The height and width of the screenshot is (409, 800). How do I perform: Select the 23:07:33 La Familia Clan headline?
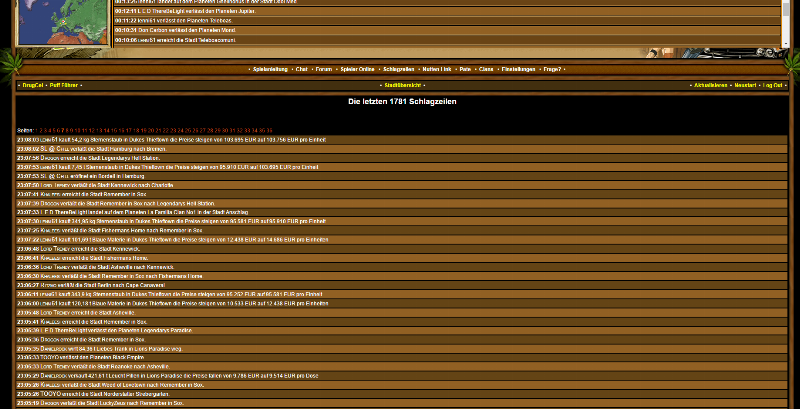pos(402,212)
